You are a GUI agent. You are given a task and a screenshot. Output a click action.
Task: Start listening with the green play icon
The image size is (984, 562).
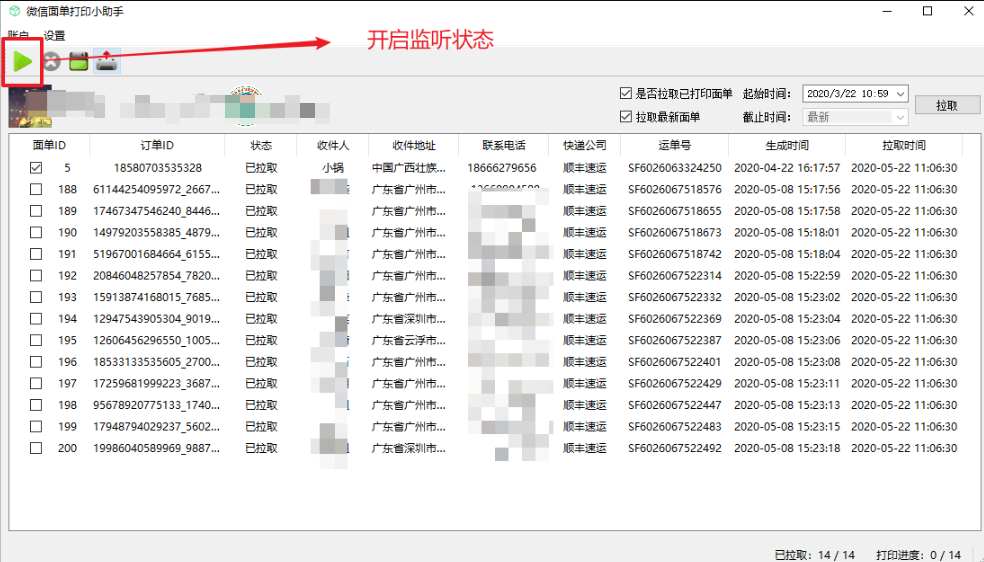(x=23, y=61)
